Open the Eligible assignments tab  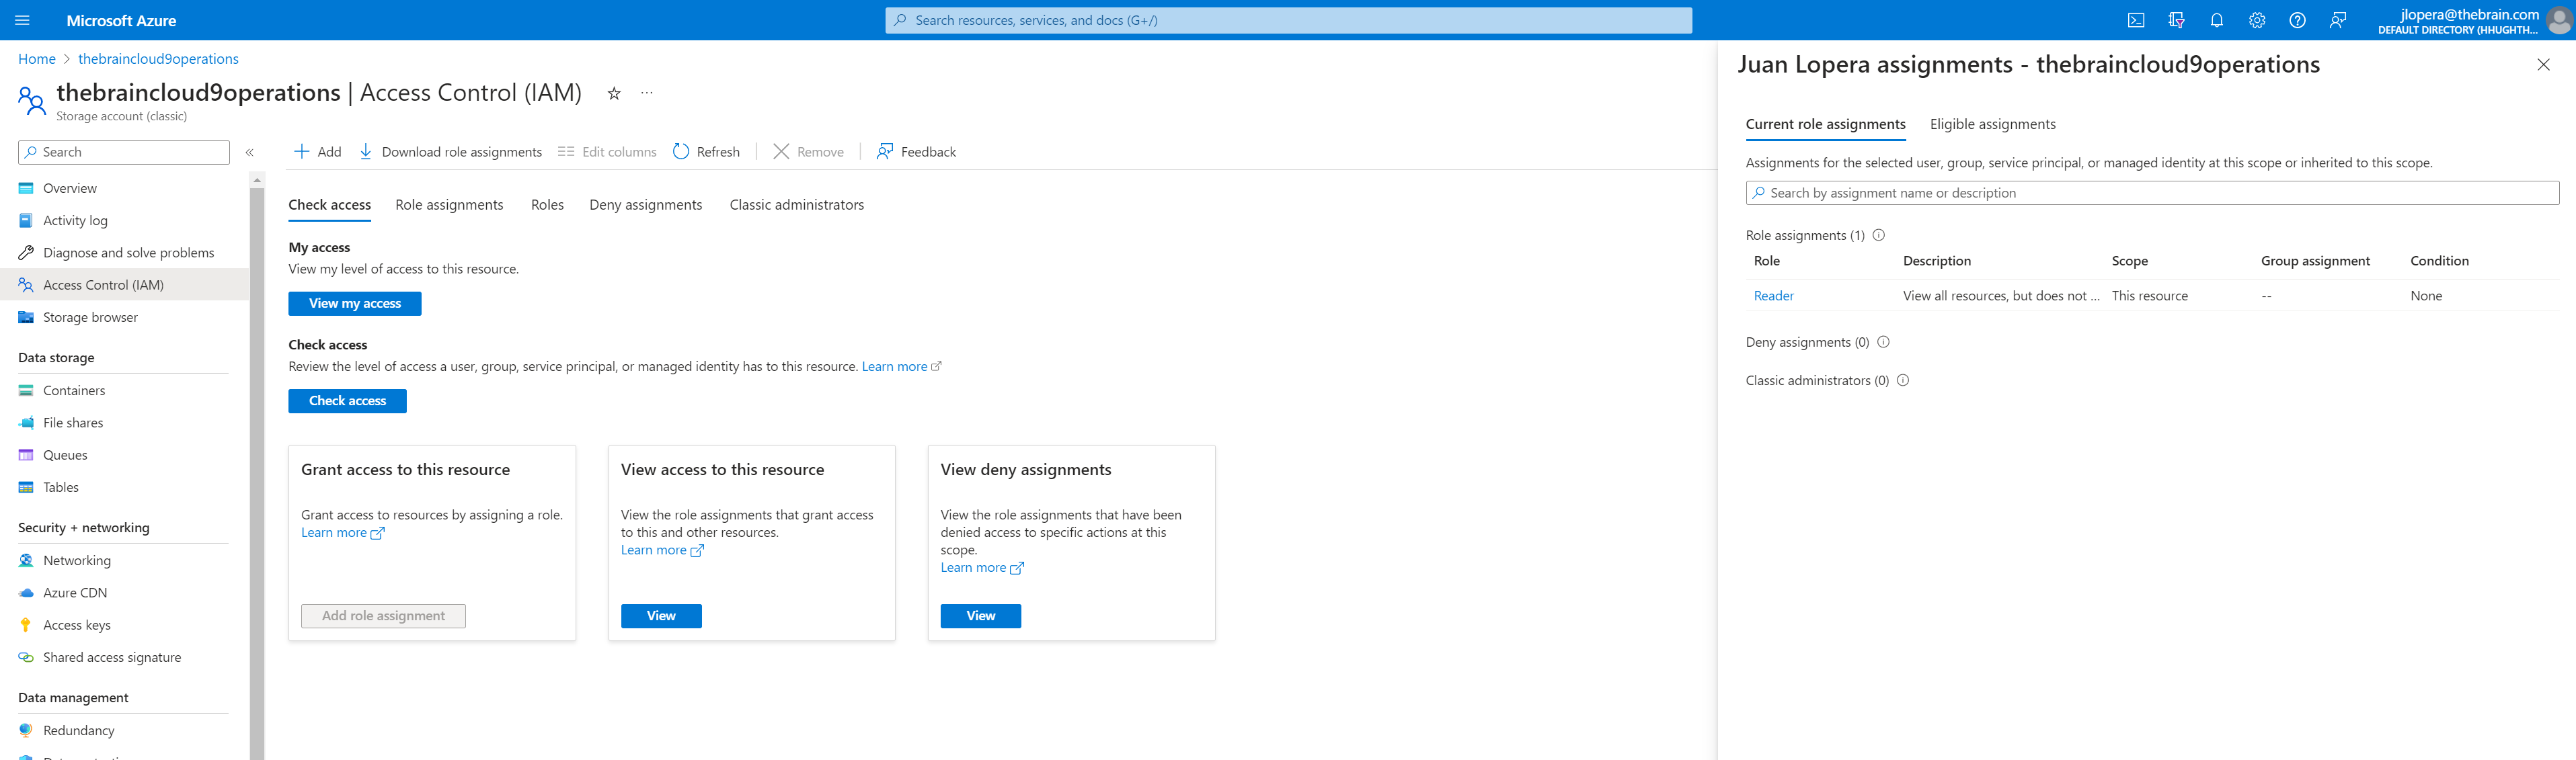coord(1991,124)
